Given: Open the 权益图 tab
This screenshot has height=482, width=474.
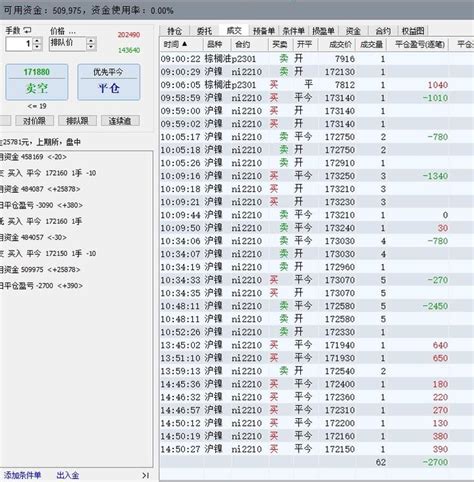Looking at the screenshot, I should pos(413,31).
